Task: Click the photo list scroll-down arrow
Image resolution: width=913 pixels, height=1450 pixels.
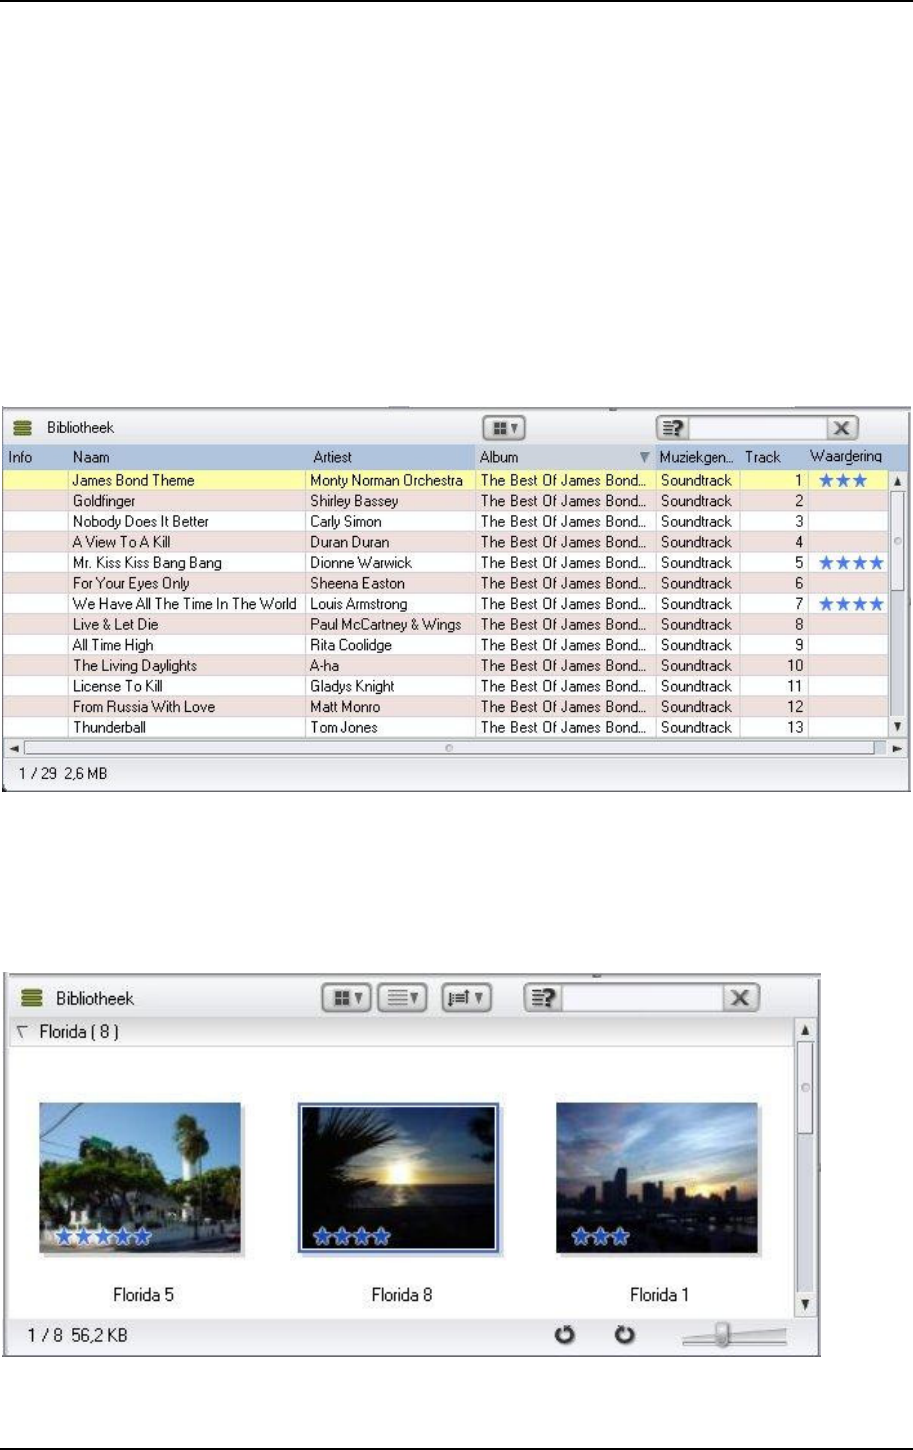Action: tap(806, 1306)
